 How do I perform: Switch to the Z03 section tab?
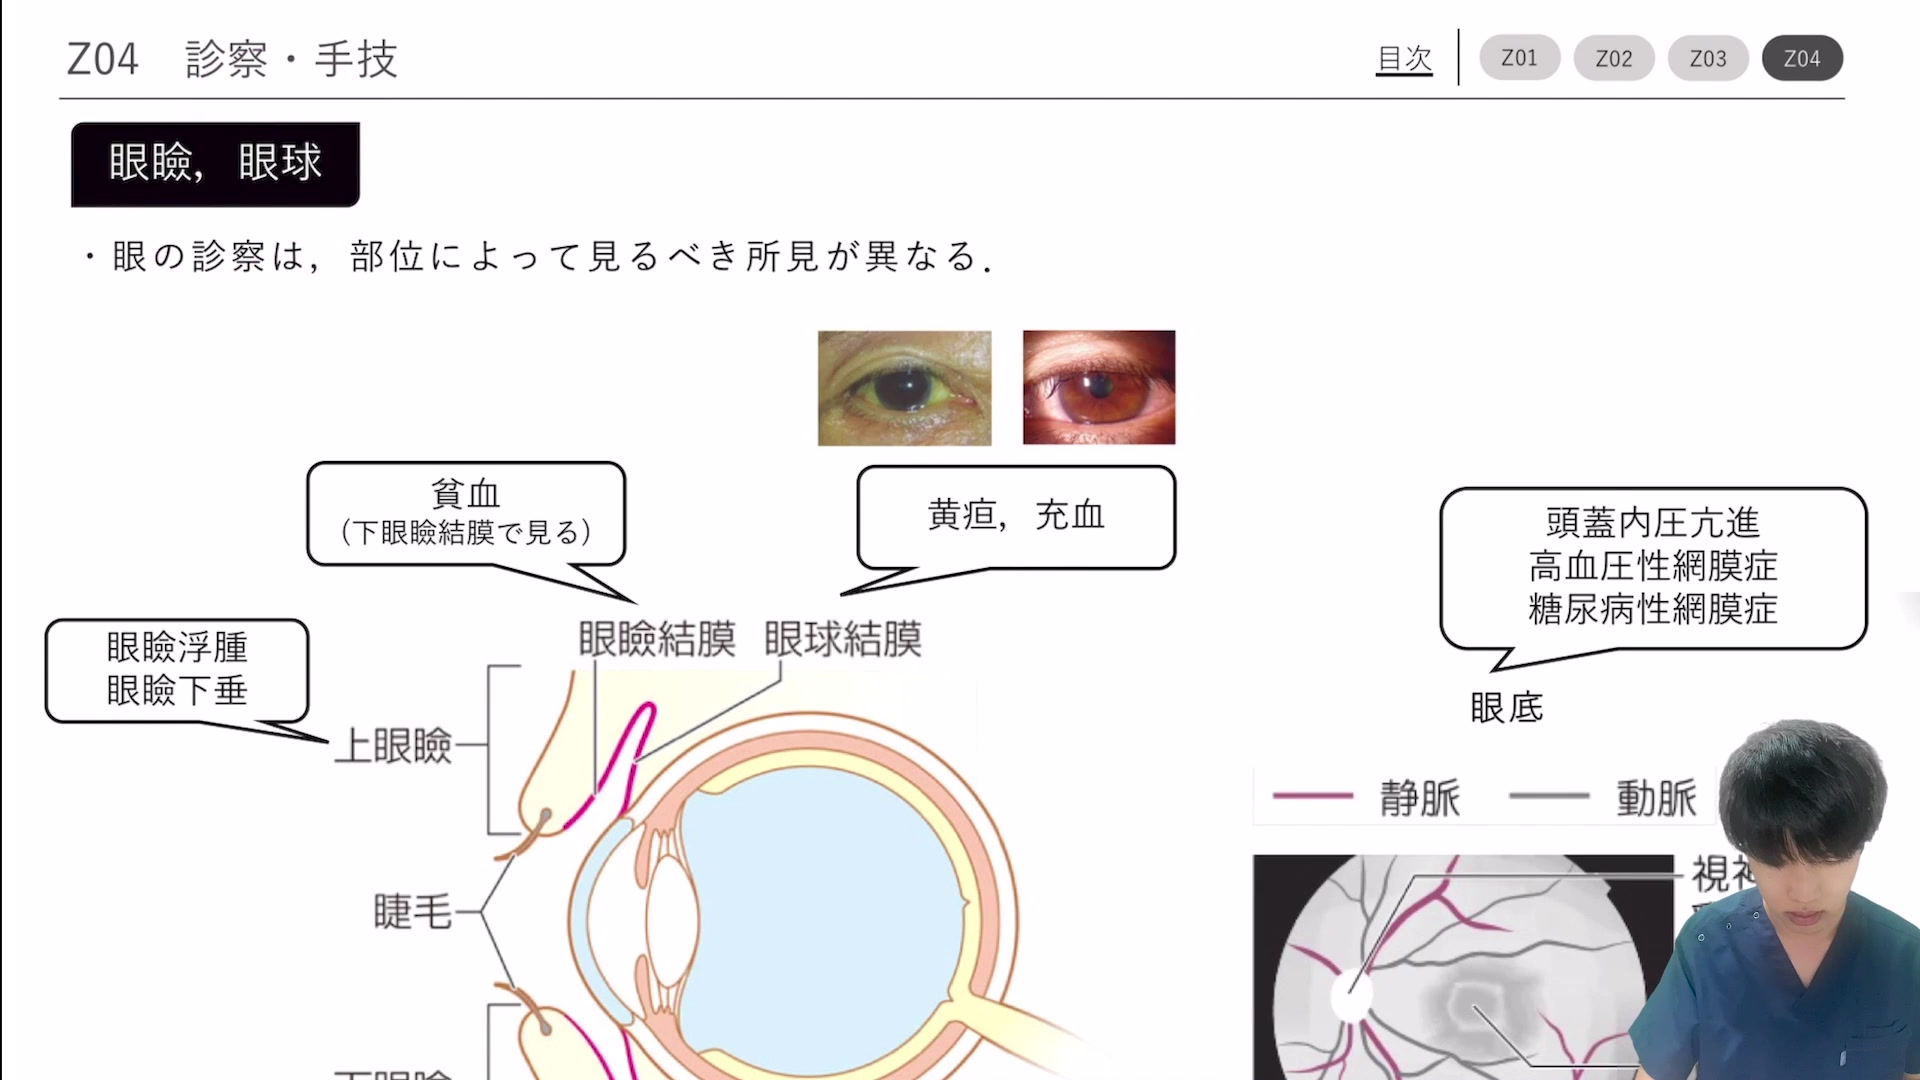point(1708,58)
